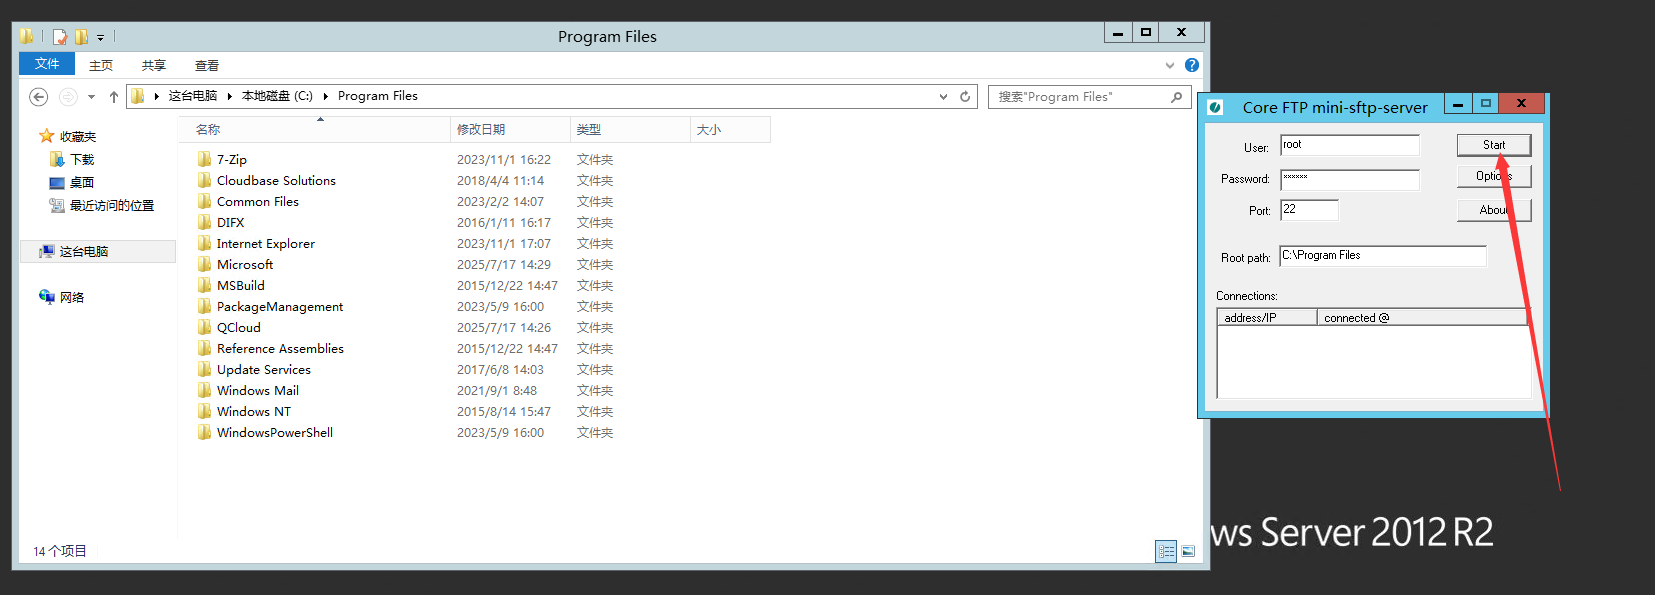Expand the Explorer ribbon chevron
The height and width of the screenshot is (595, 1655).
1170,65
